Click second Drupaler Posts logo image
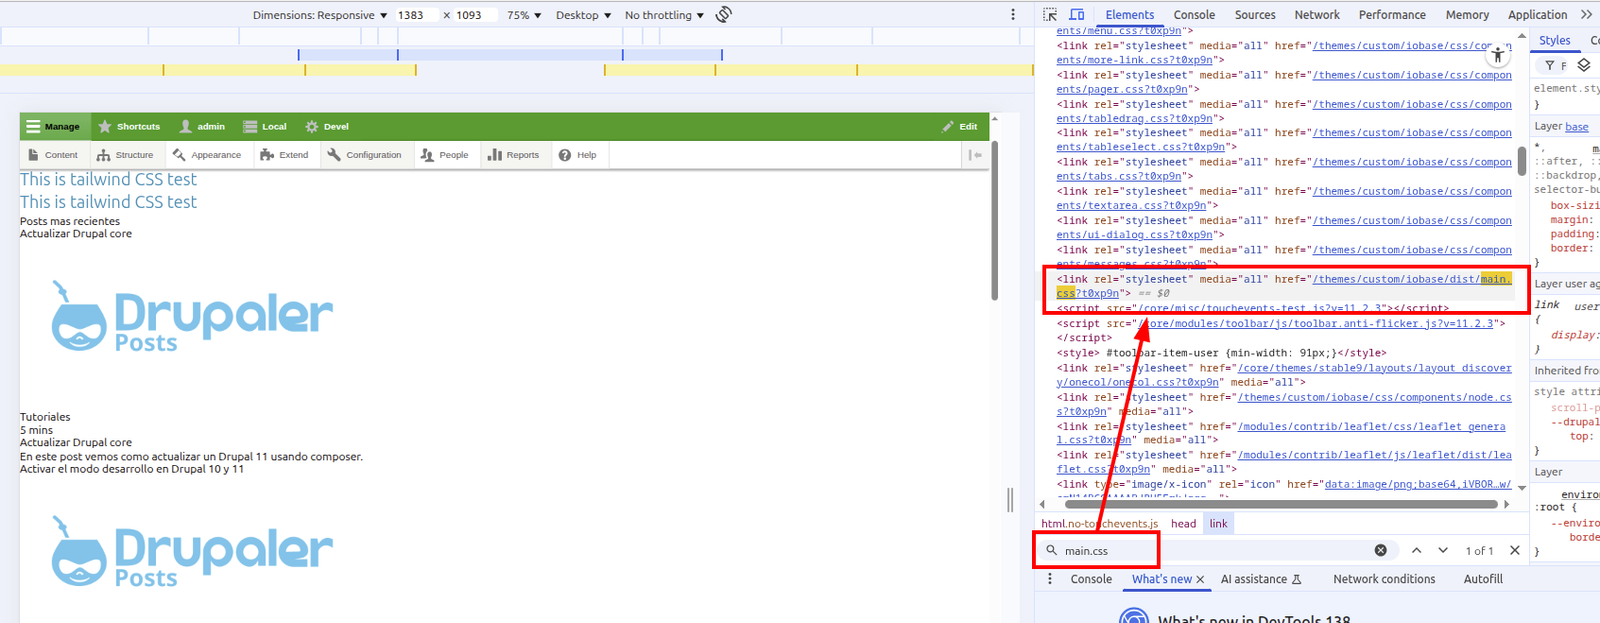1600x623 pixels. [192, 551]
